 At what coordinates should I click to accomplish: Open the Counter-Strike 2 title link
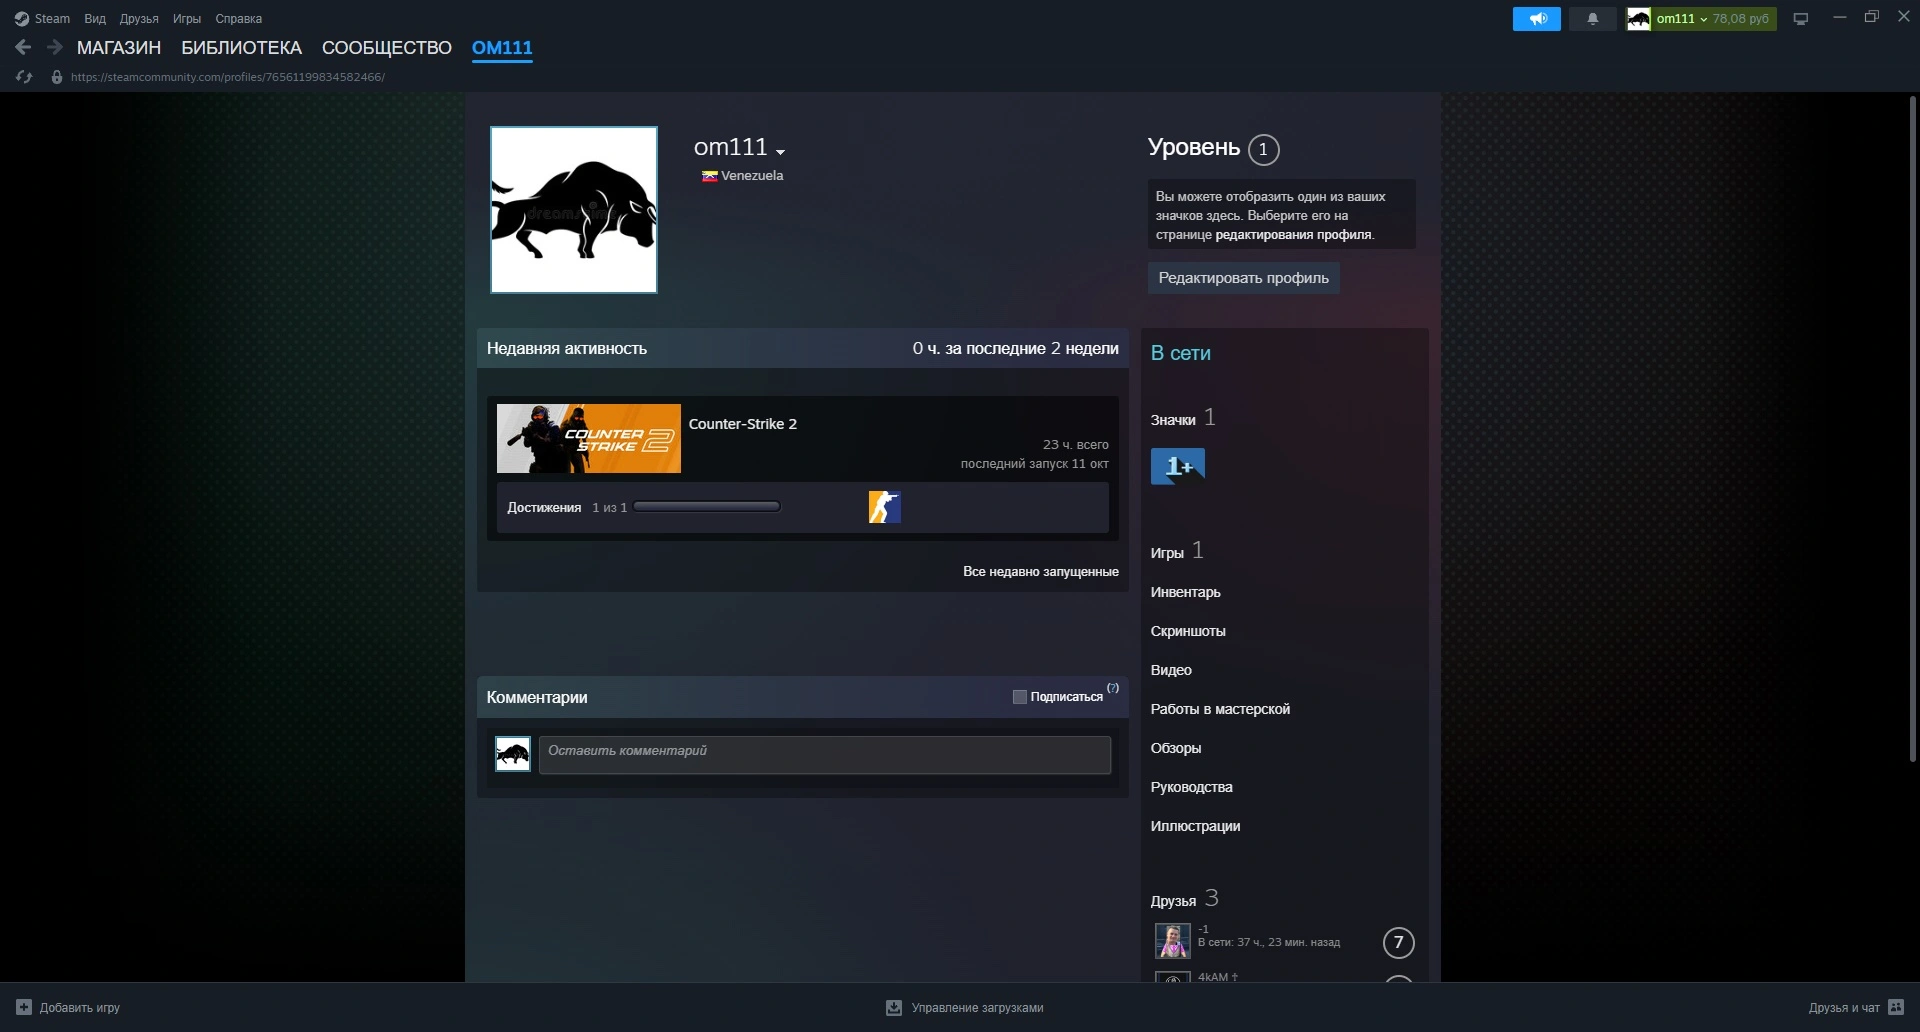[743, 424]
